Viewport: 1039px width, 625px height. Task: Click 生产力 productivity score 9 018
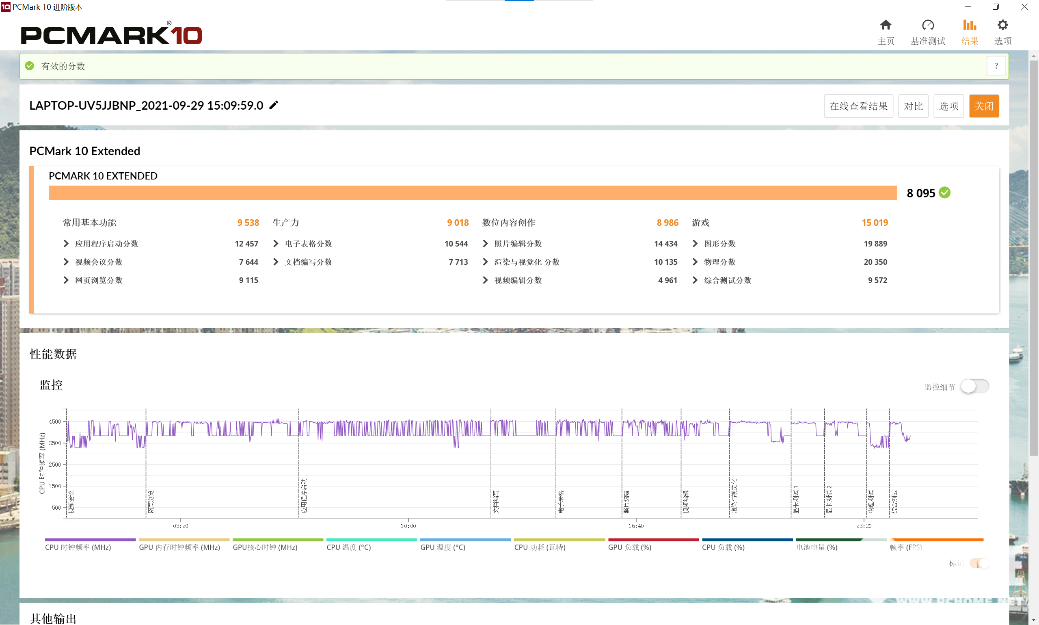coord(458,223)
